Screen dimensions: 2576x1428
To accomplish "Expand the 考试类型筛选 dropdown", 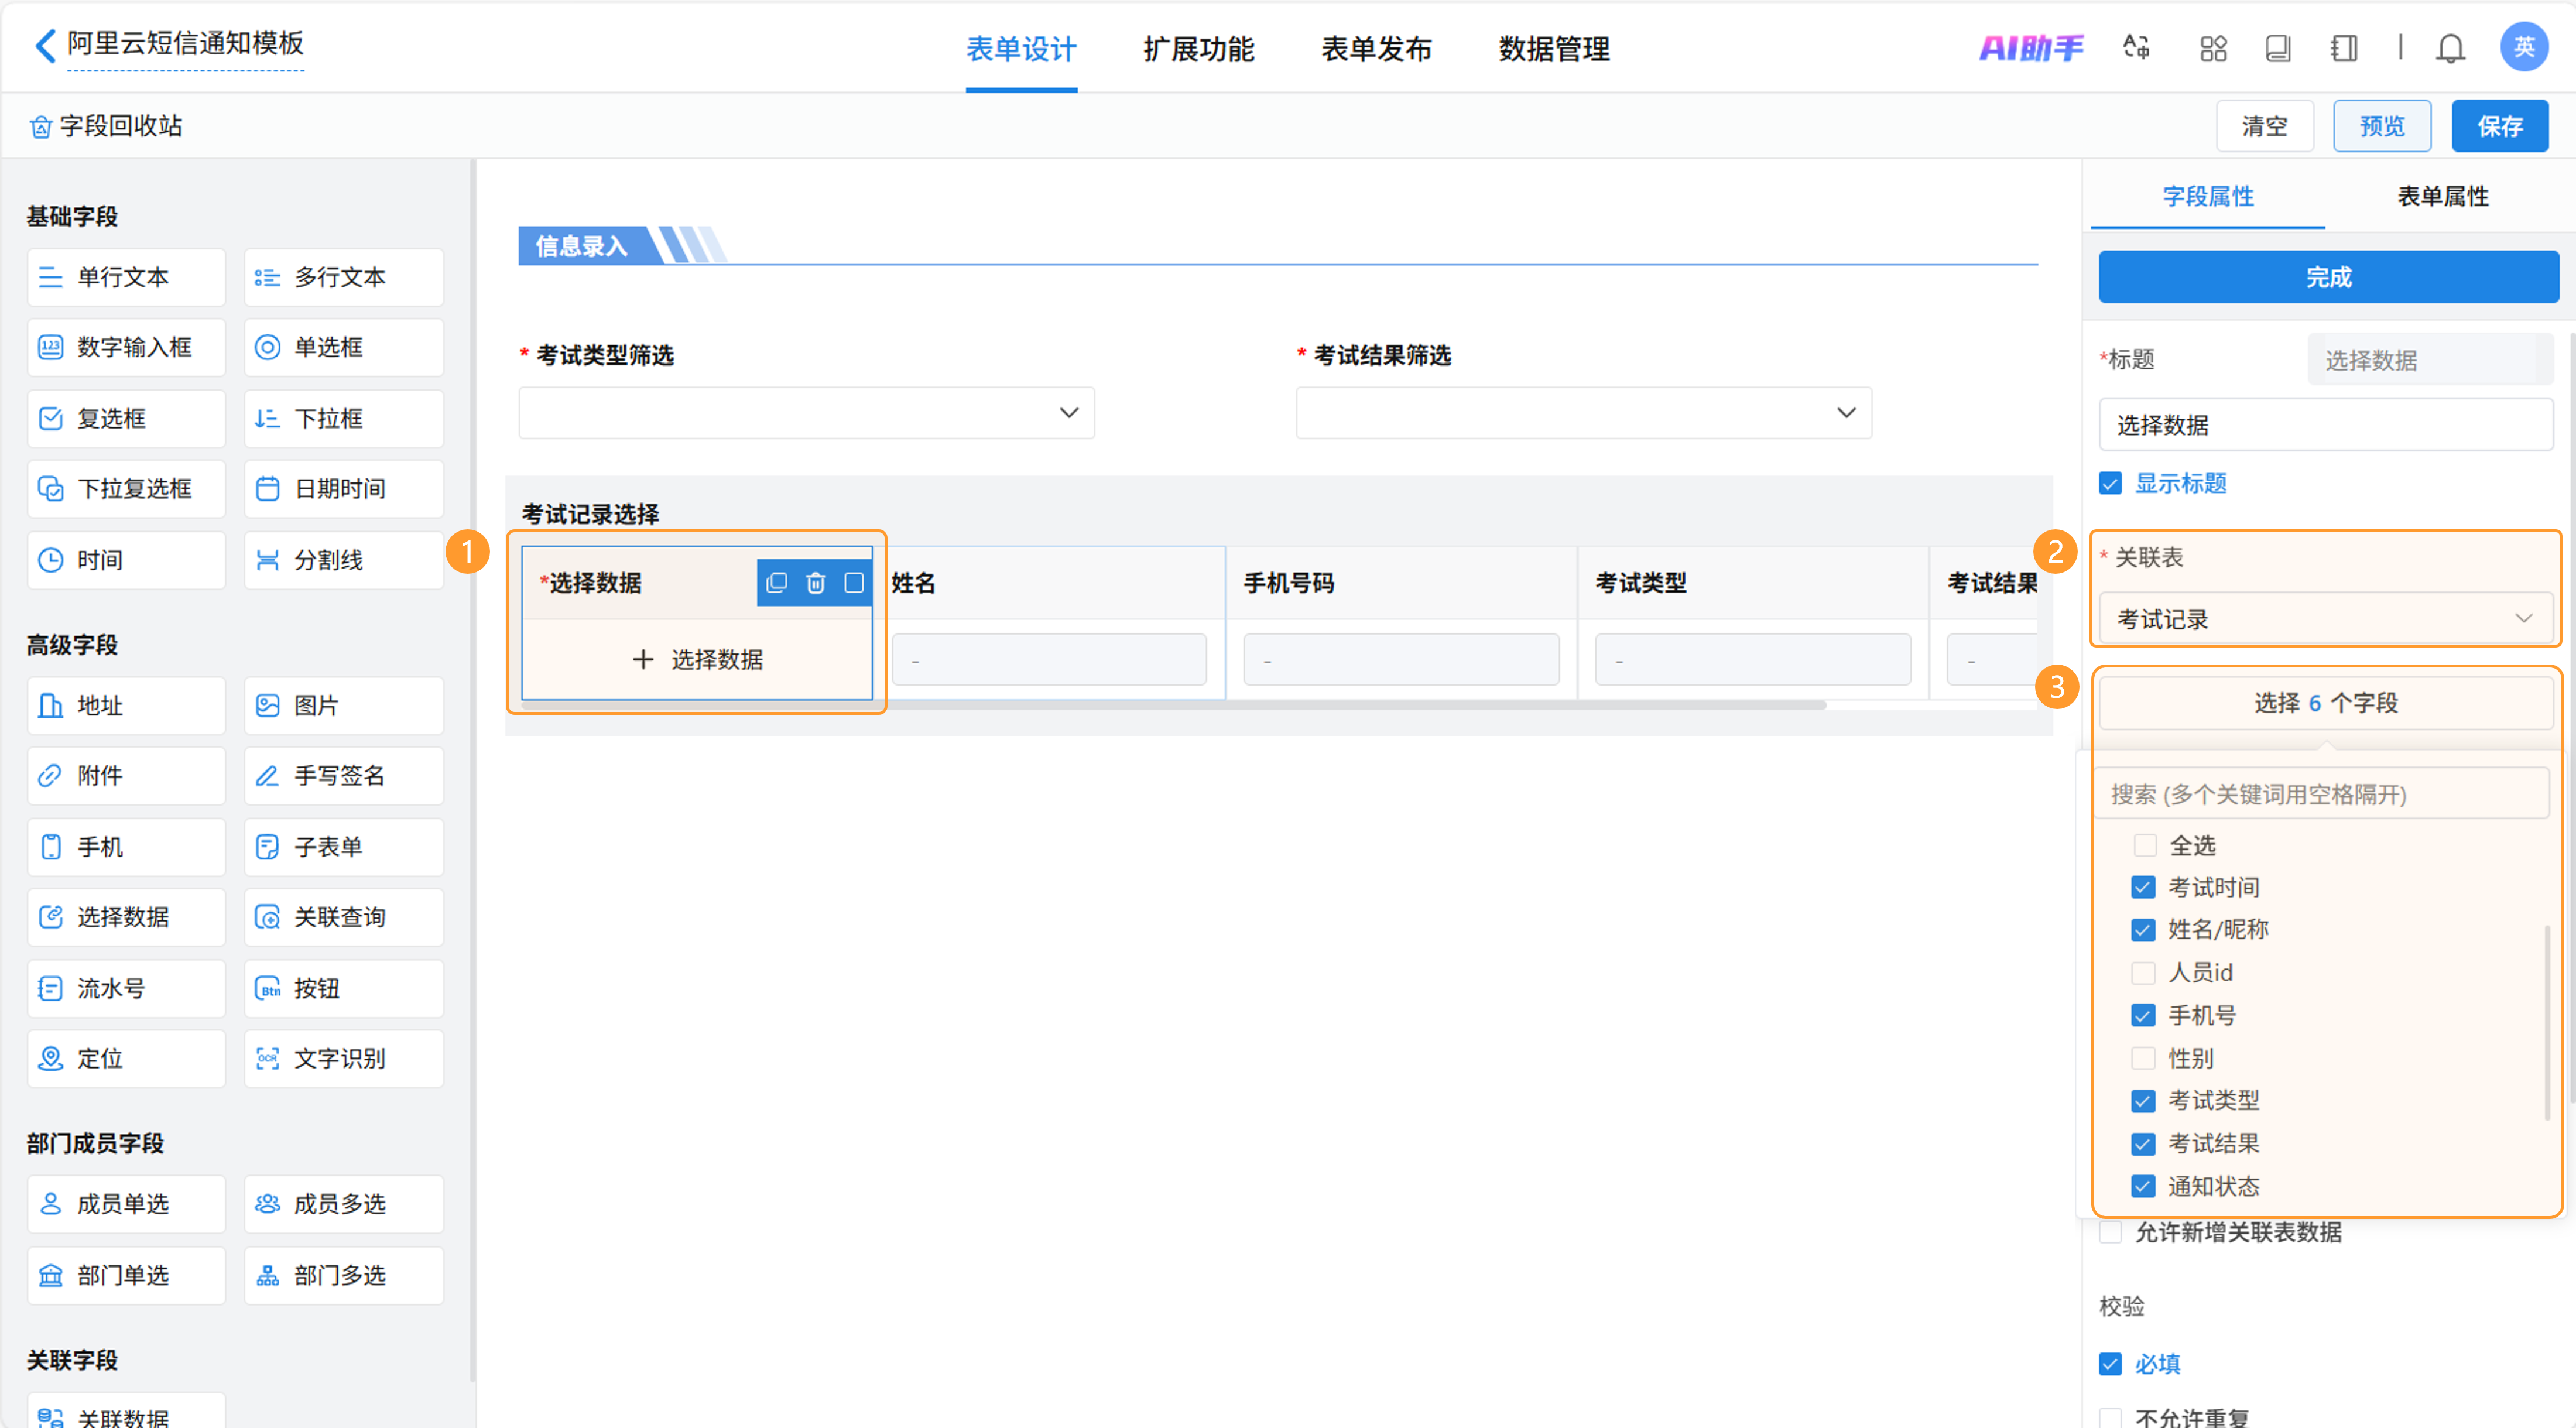I will [x=806, y=413].
